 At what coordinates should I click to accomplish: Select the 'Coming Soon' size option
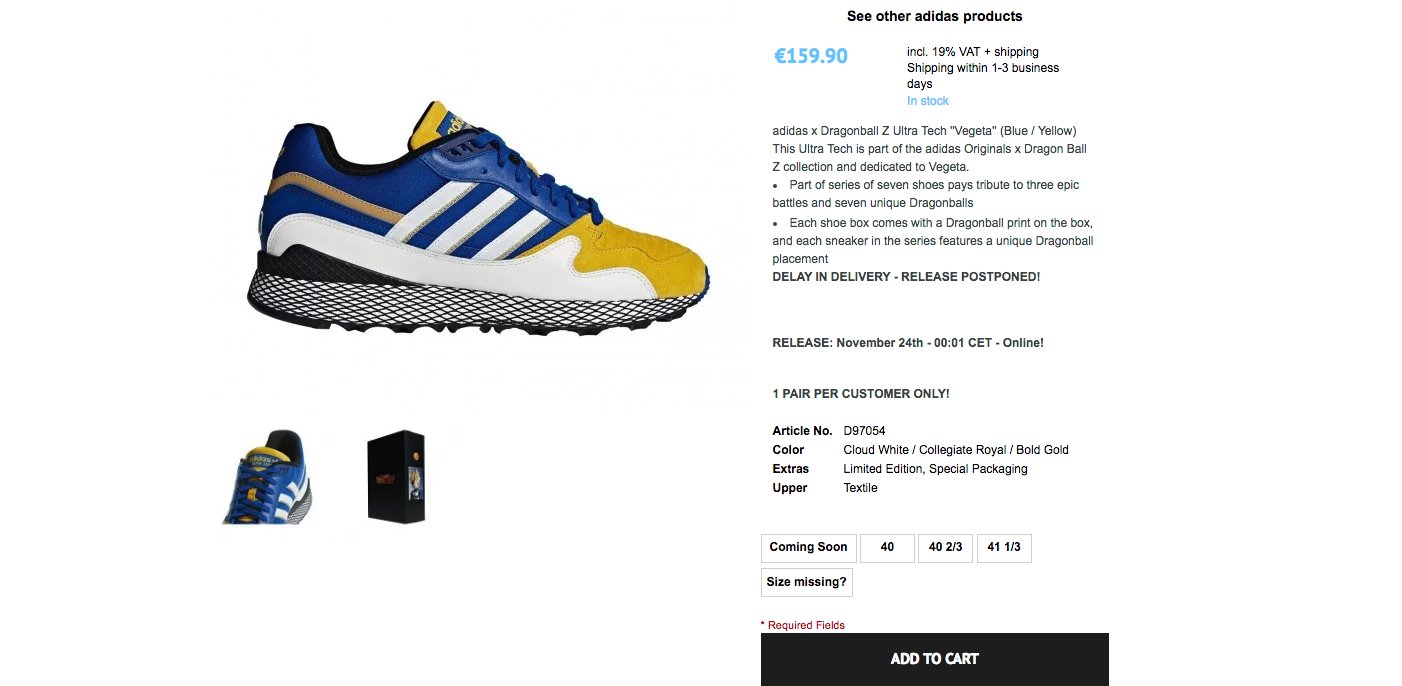tap(808, 548)
